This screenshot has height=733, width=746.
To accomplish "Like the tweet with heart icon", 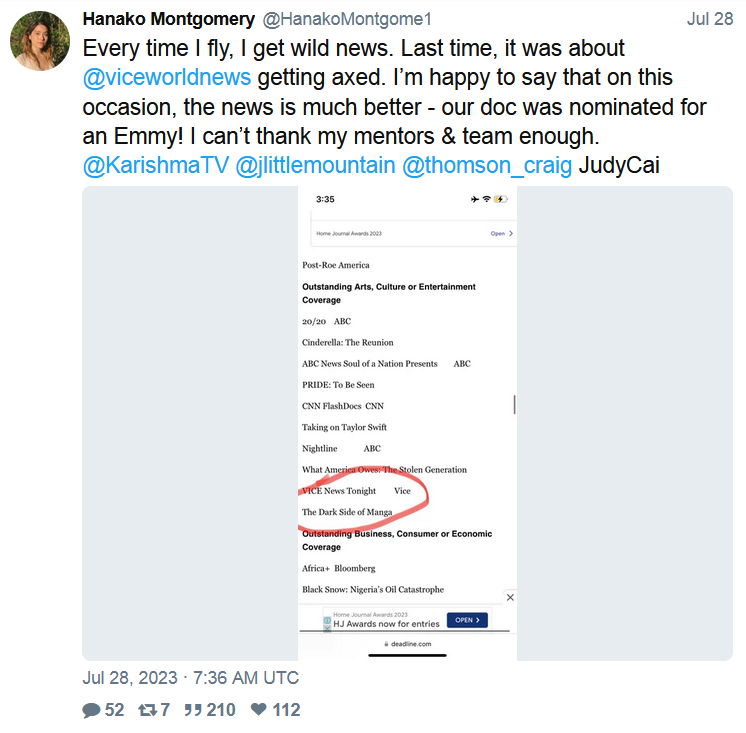I will click(259, 710).
